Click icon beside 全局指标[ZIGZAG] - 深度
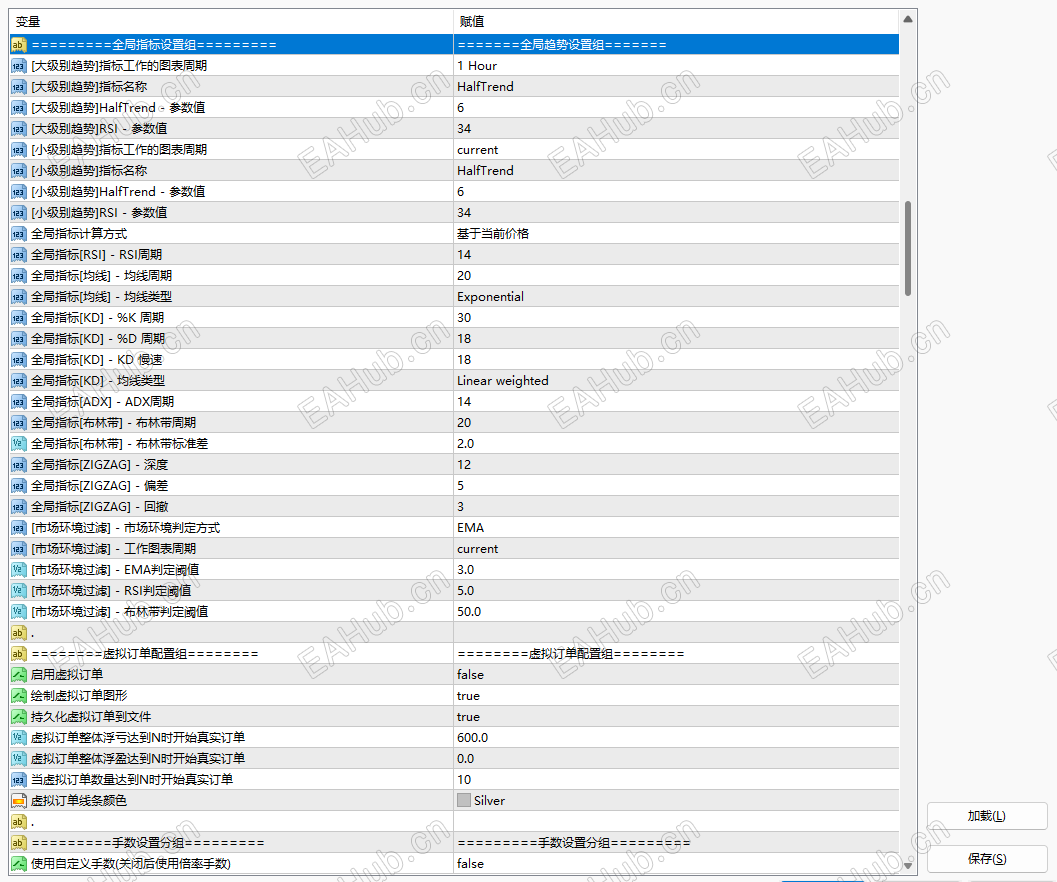1057x882 pixels. [x=18, y=465]
